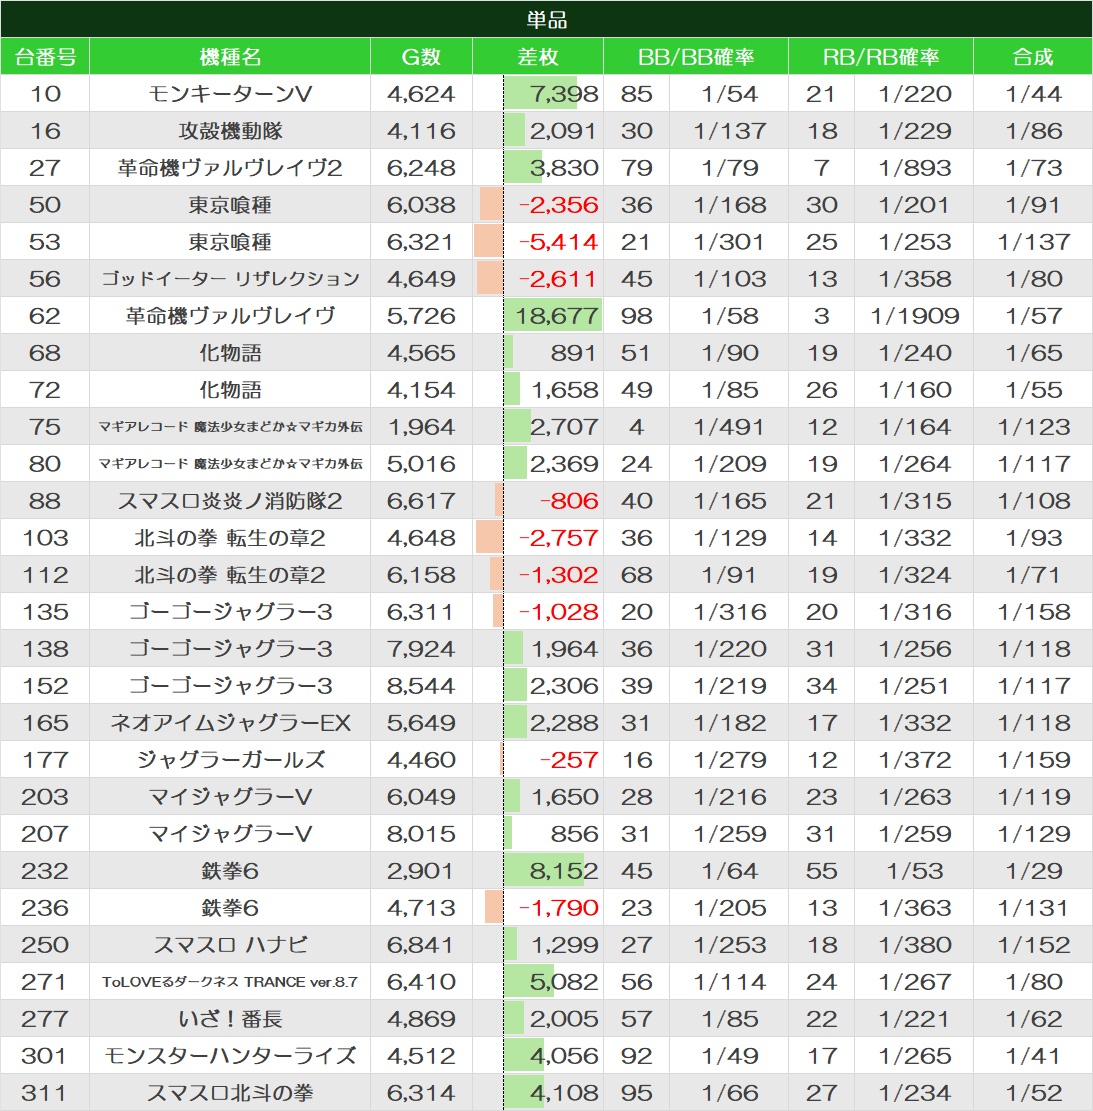Viewport: 1093px width, 1111px height.
Task: Select machine name 攻殻機動隊
Action: point(230,130)
